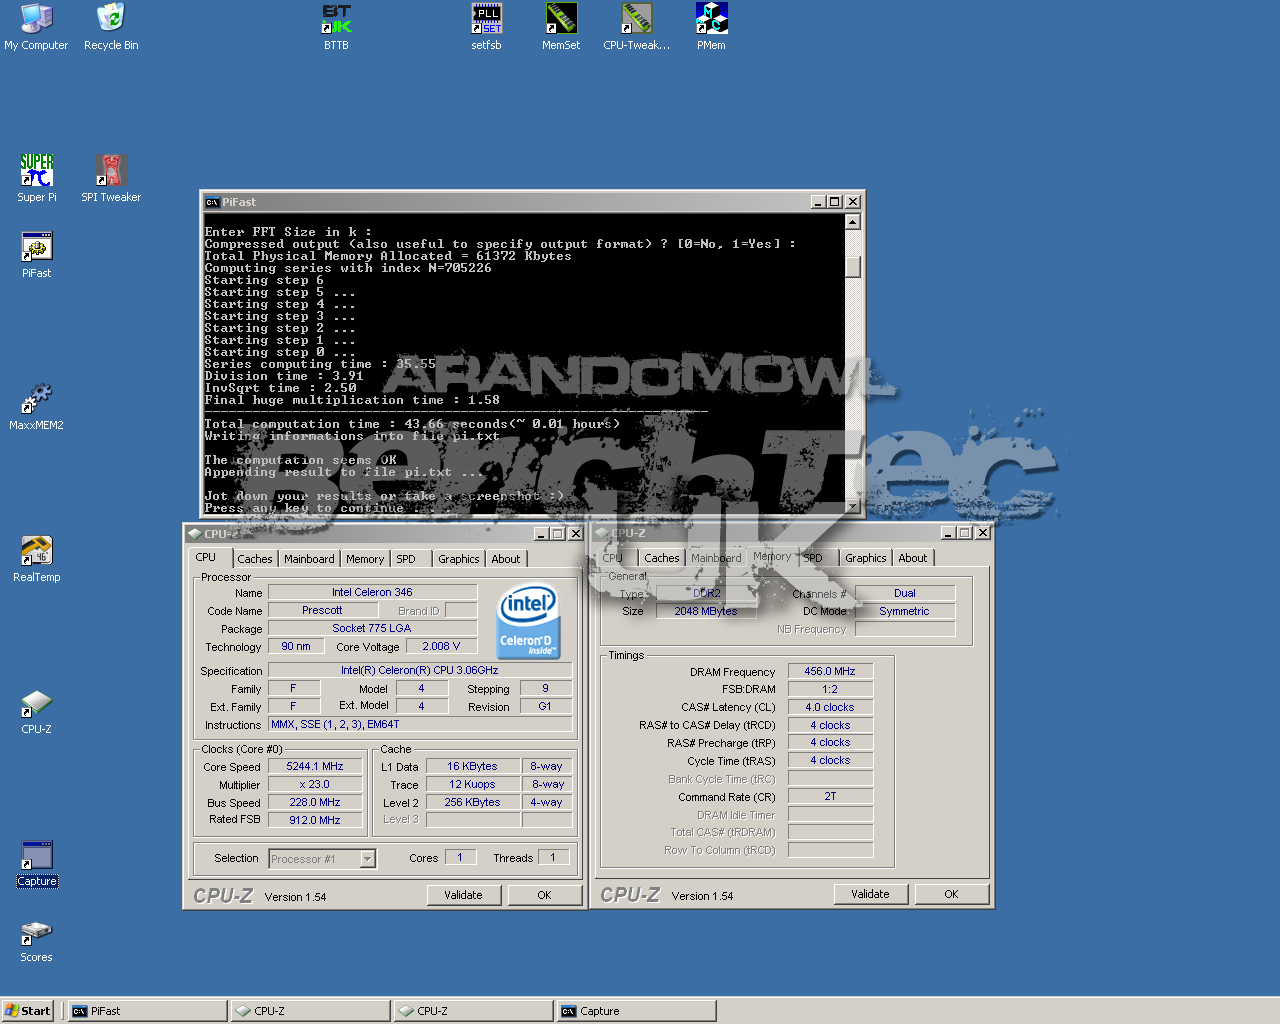Open the Super Pi desktop icon
The image size is (1280, 1024).
point(37,178)
